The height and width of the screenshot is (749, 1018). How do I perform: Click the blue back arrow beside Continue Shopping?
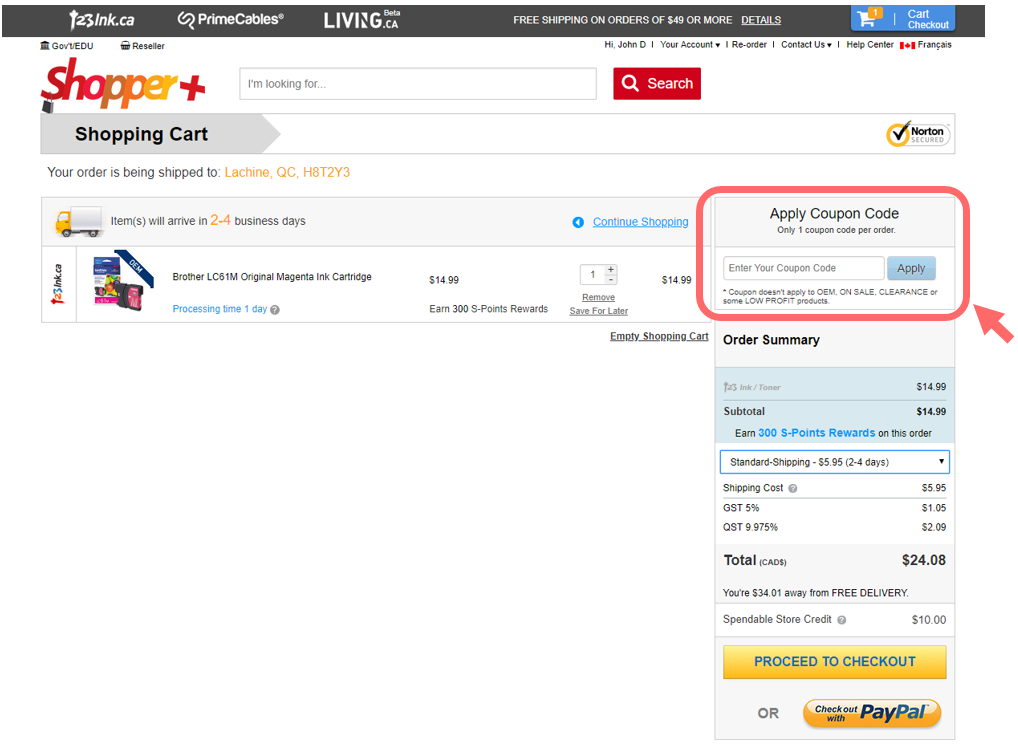[578, 222]
